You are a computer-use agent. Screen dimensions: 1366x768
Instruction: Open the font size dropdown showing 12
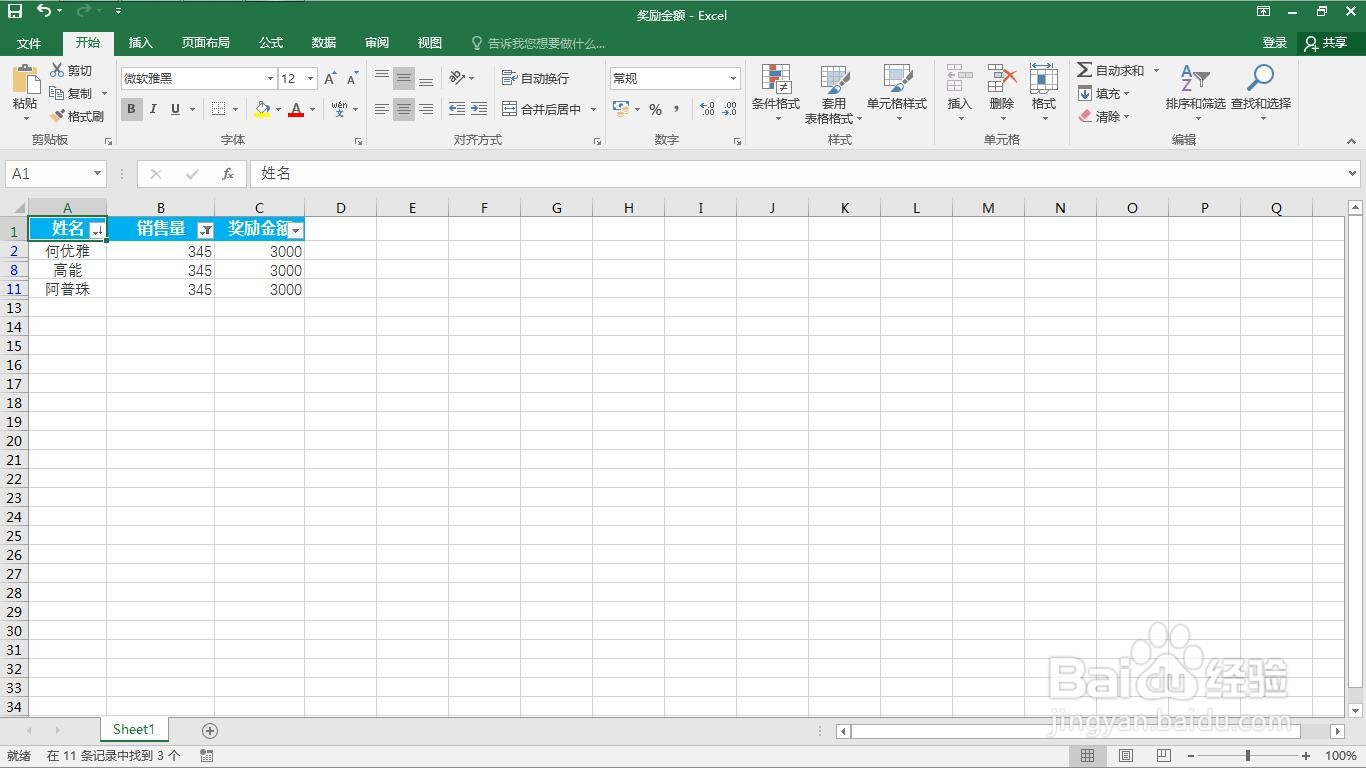click(310, 78)
